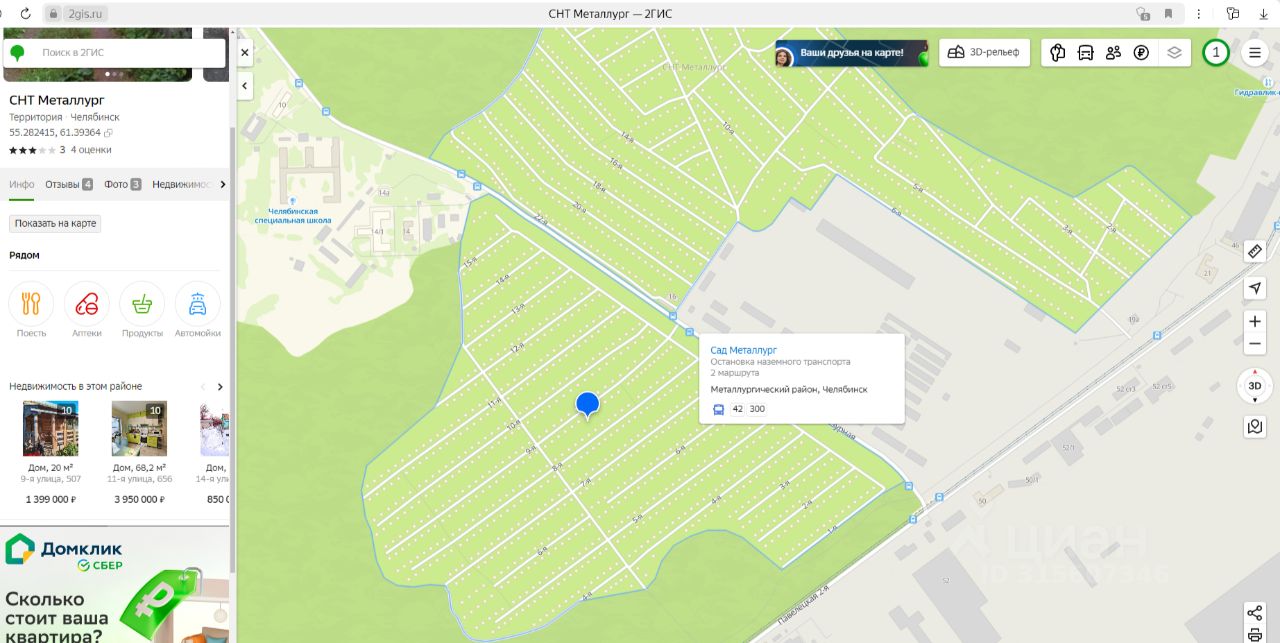Click the photo carousel indicator dots

tap(115, 73)
